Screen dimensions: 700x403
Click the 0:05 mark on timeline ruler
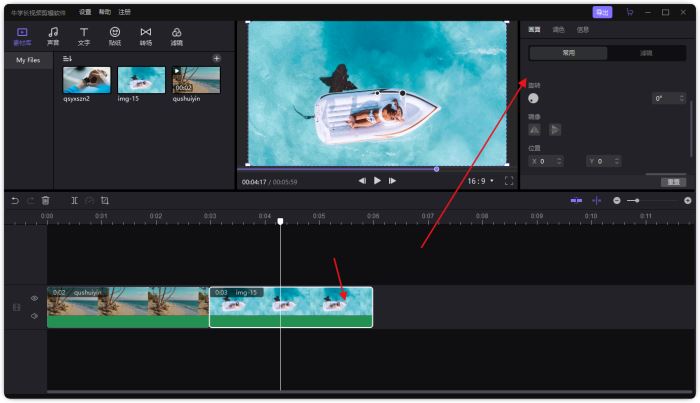[x=319, y=216]
